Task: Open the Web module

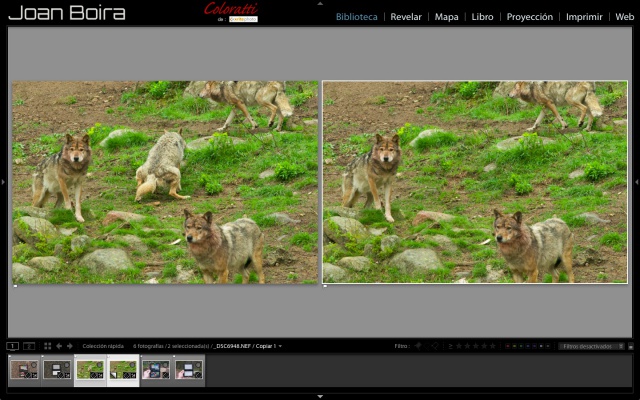Action: pos(624,17)
